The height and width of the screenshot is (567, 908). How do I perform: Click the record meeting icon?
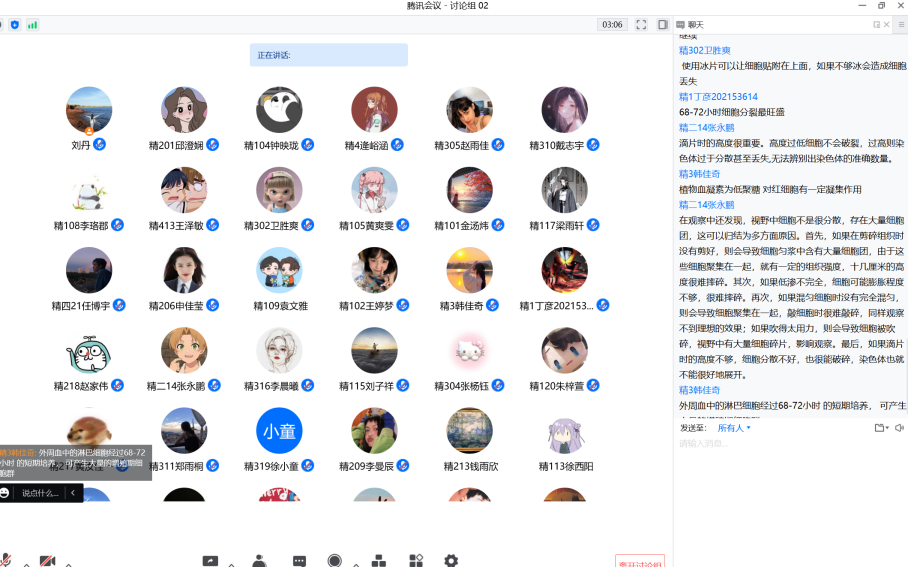pyautogui.click(x=335, y=561)
